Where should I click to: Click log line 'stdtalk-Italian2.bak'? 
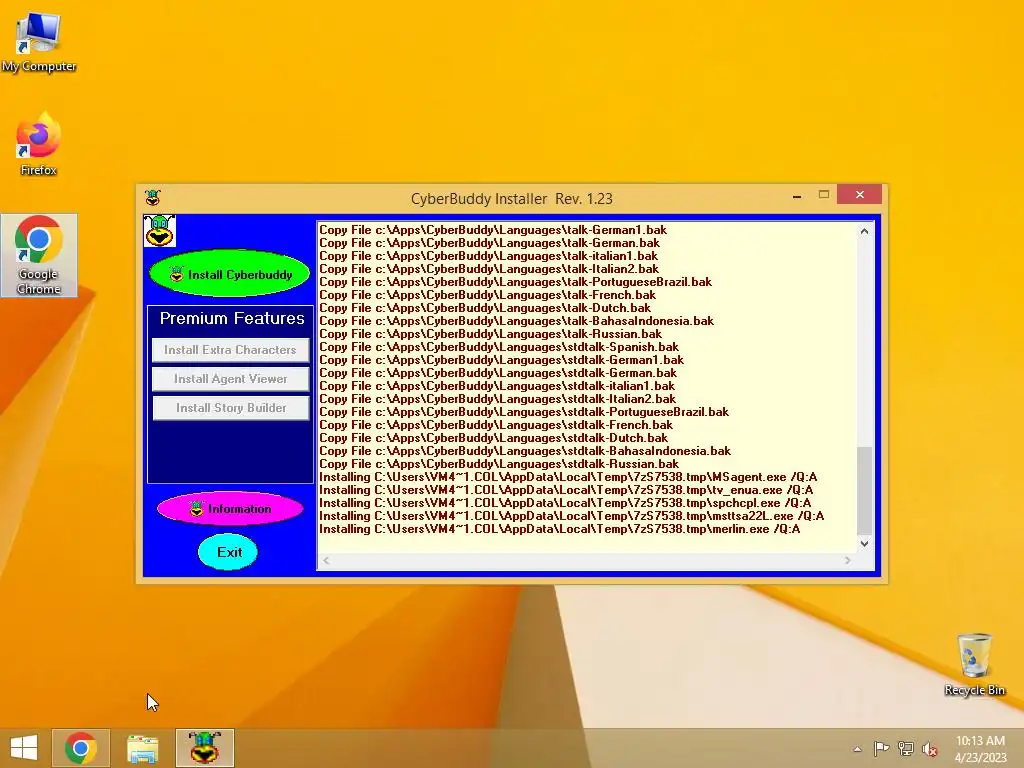click(x=498, y=398)
